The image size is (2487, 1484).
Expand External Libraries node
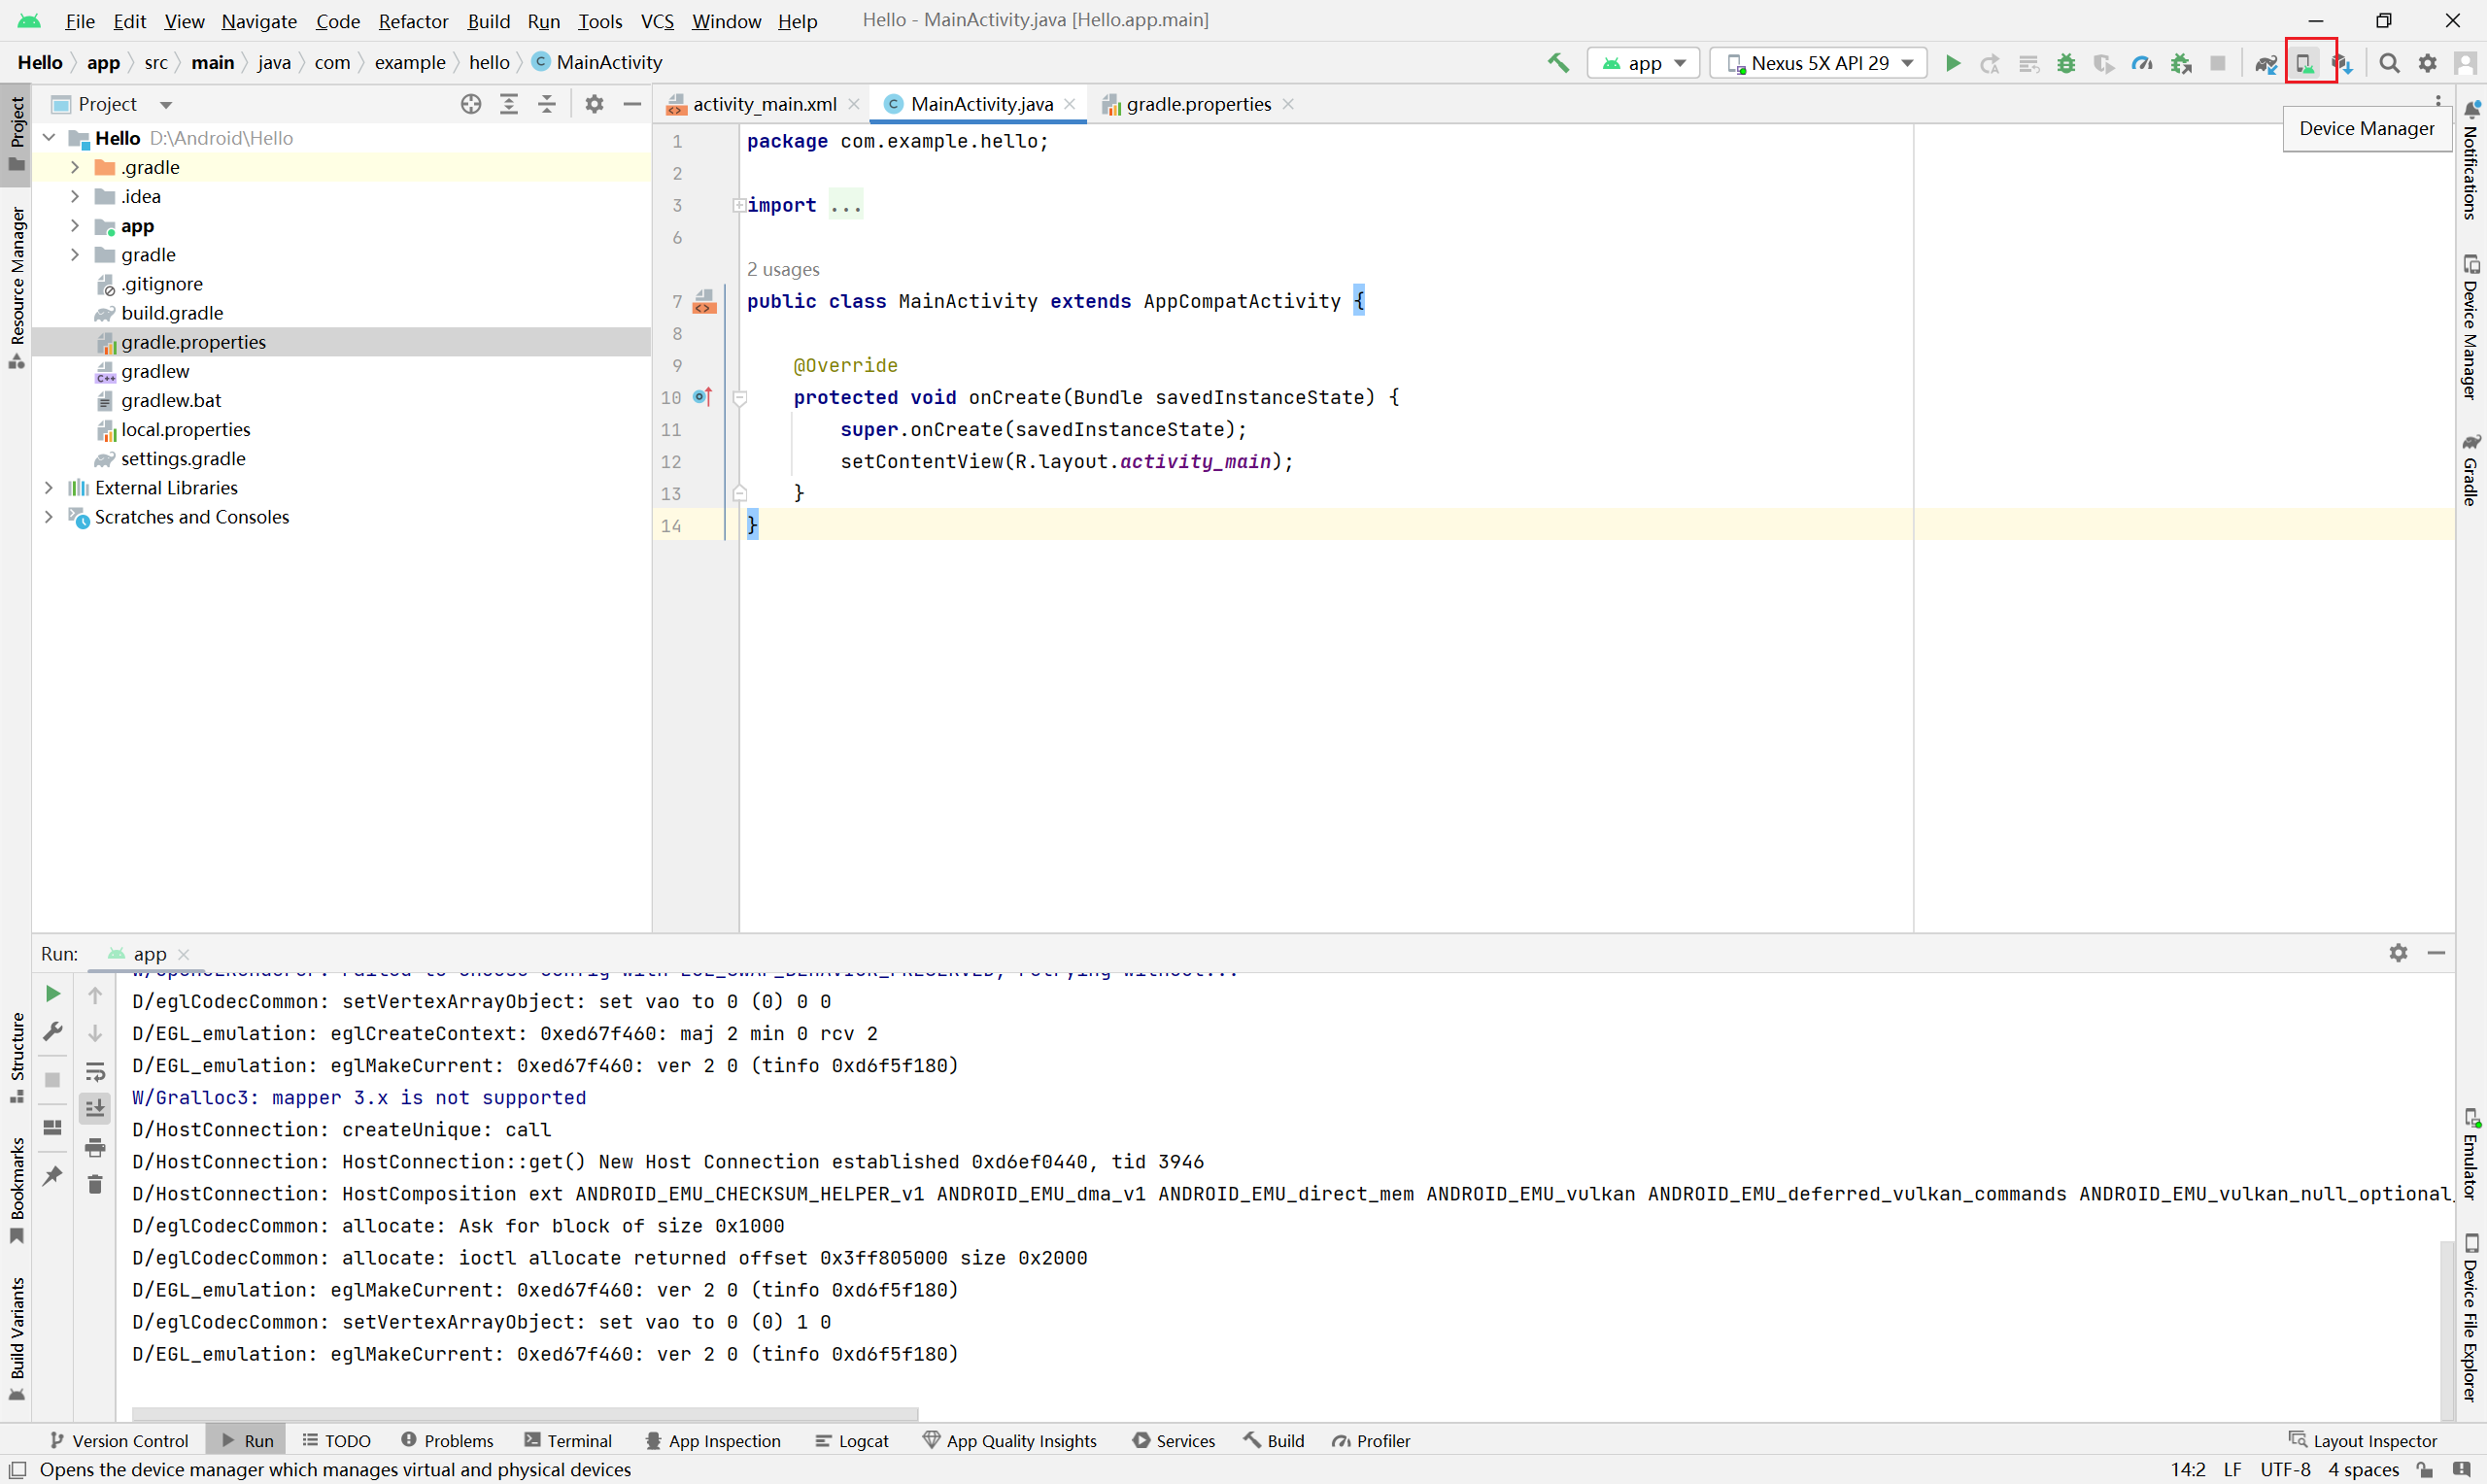(x=48, y=488)
